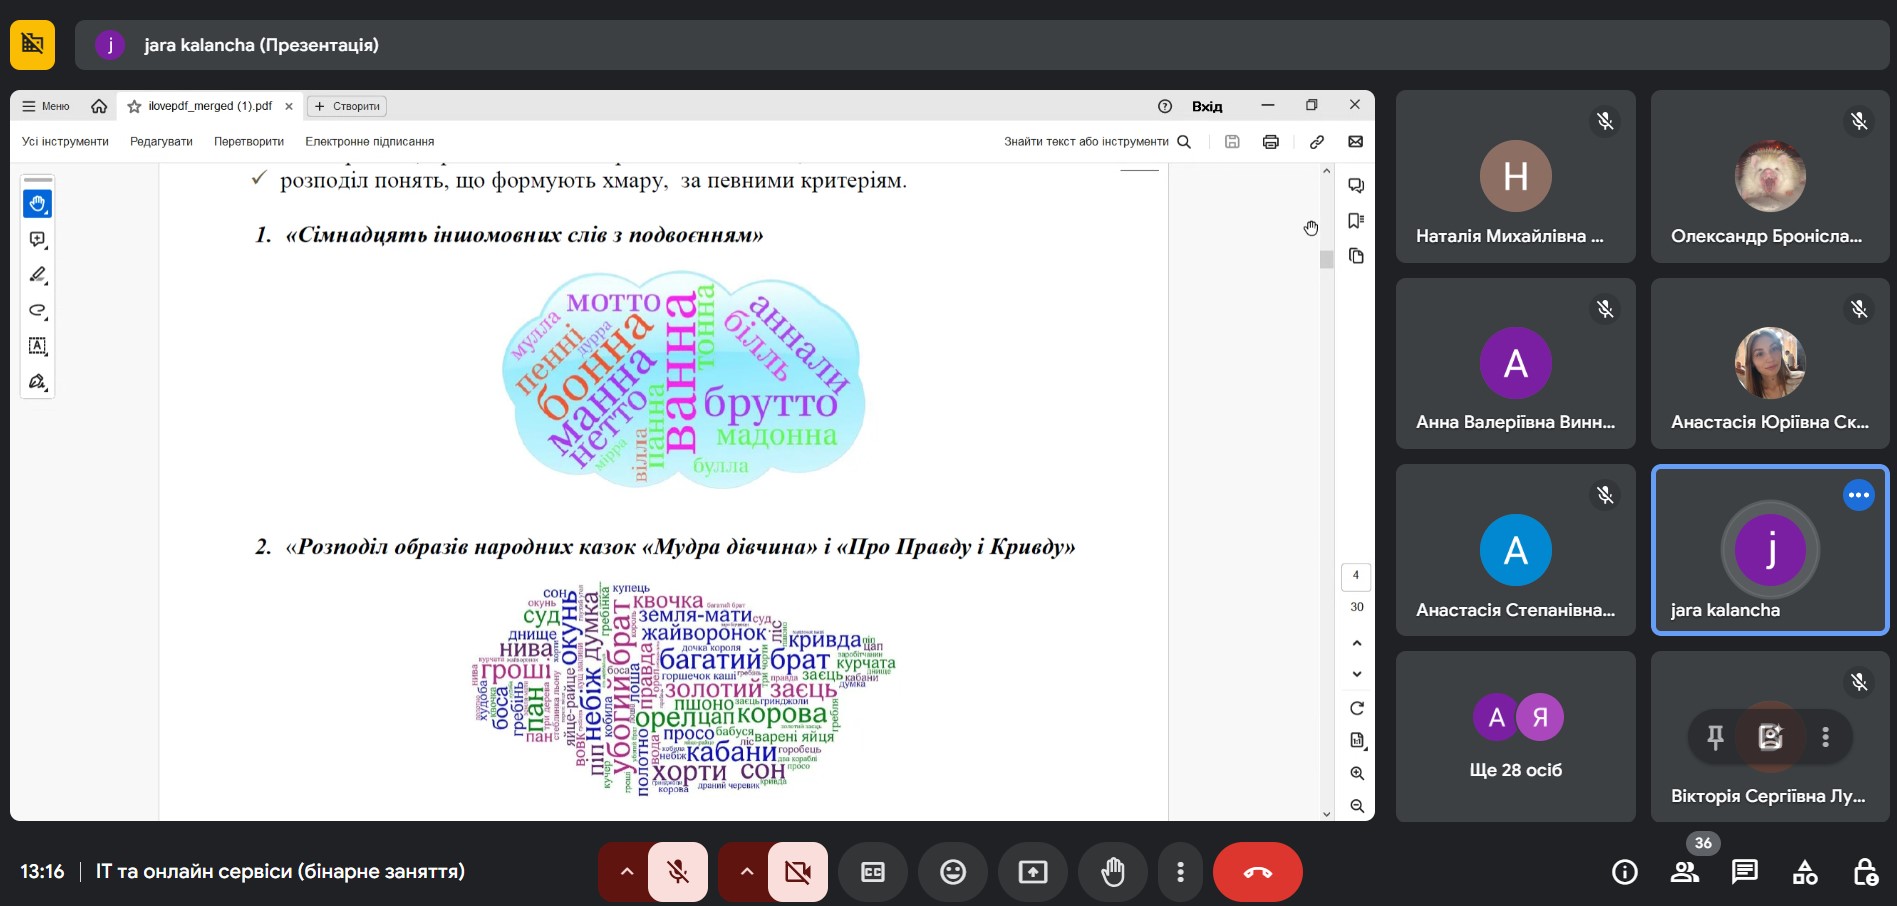Open meeting details info icon
The width and height of the screenshot is (1897, 906).
[1625, 872]
